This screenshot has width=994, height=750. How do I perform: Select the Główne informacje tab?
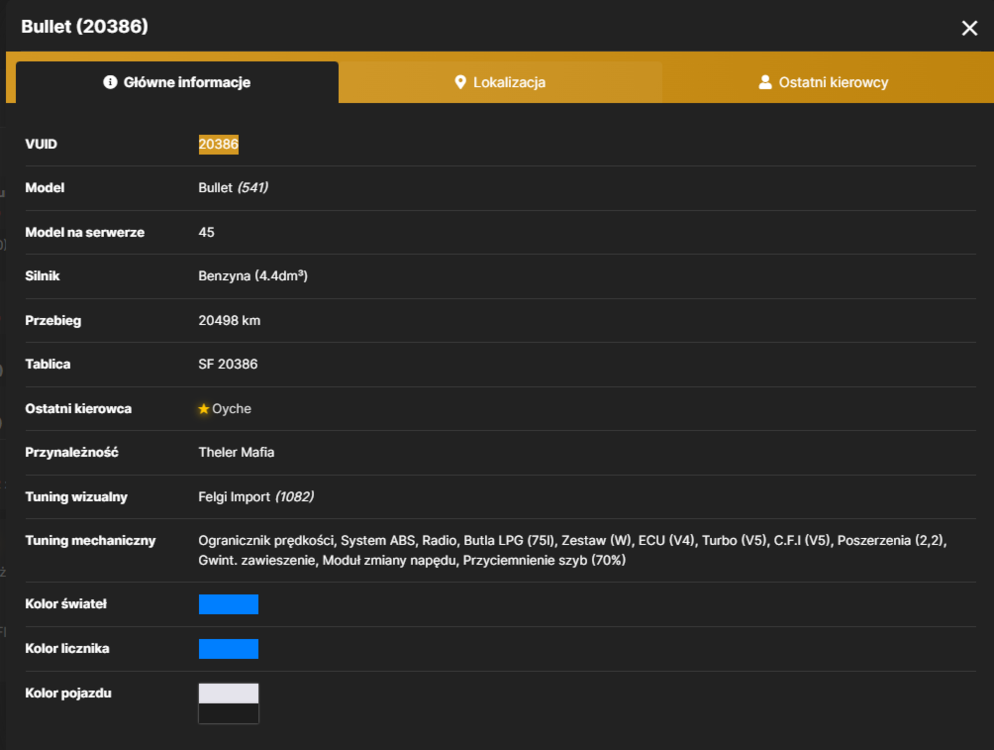(177, 82)
